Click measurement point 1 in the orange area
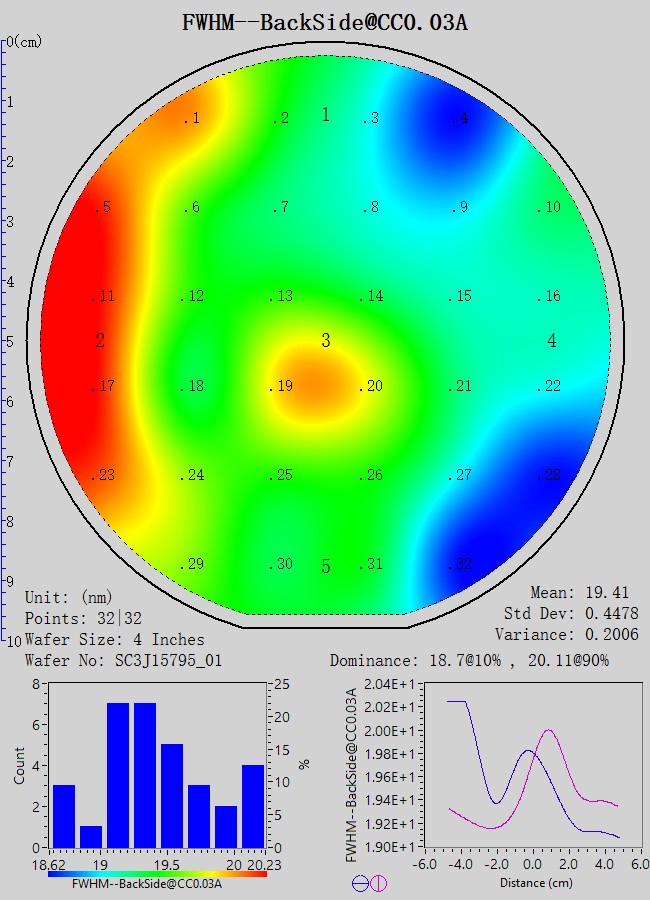 [x=191, y=119]
